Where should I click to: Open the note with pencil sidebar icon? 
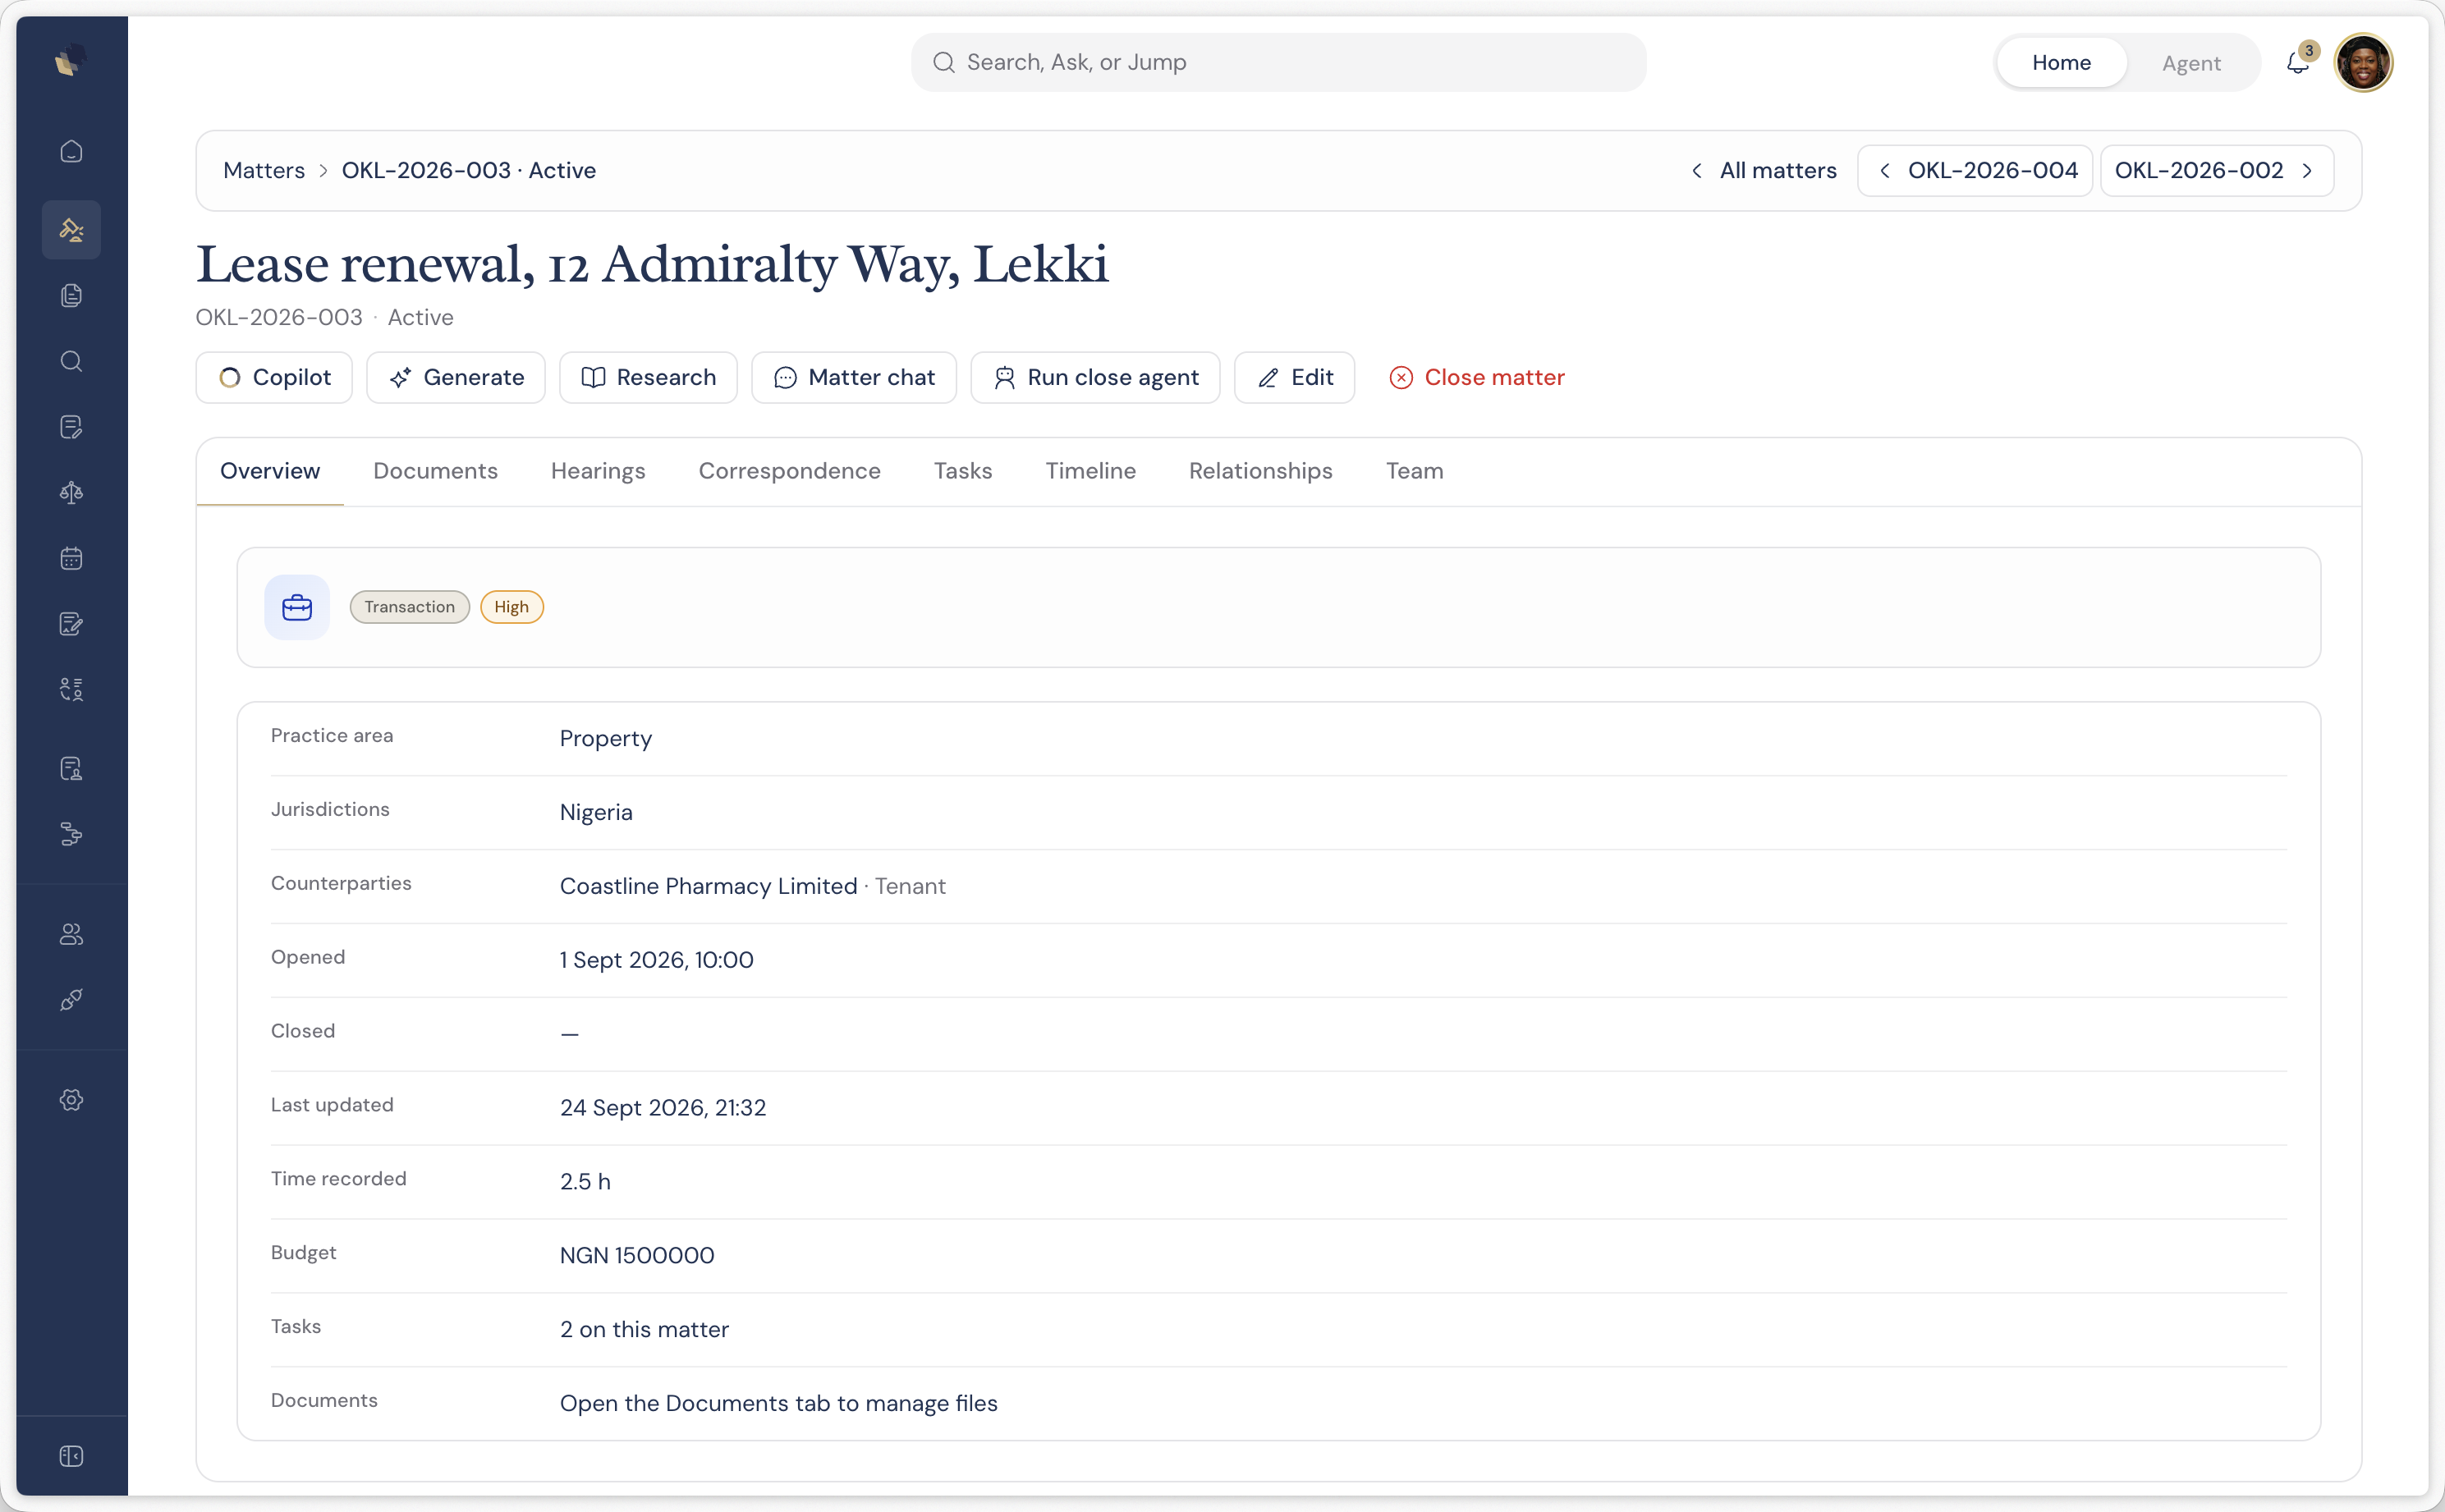pos(71,427)
